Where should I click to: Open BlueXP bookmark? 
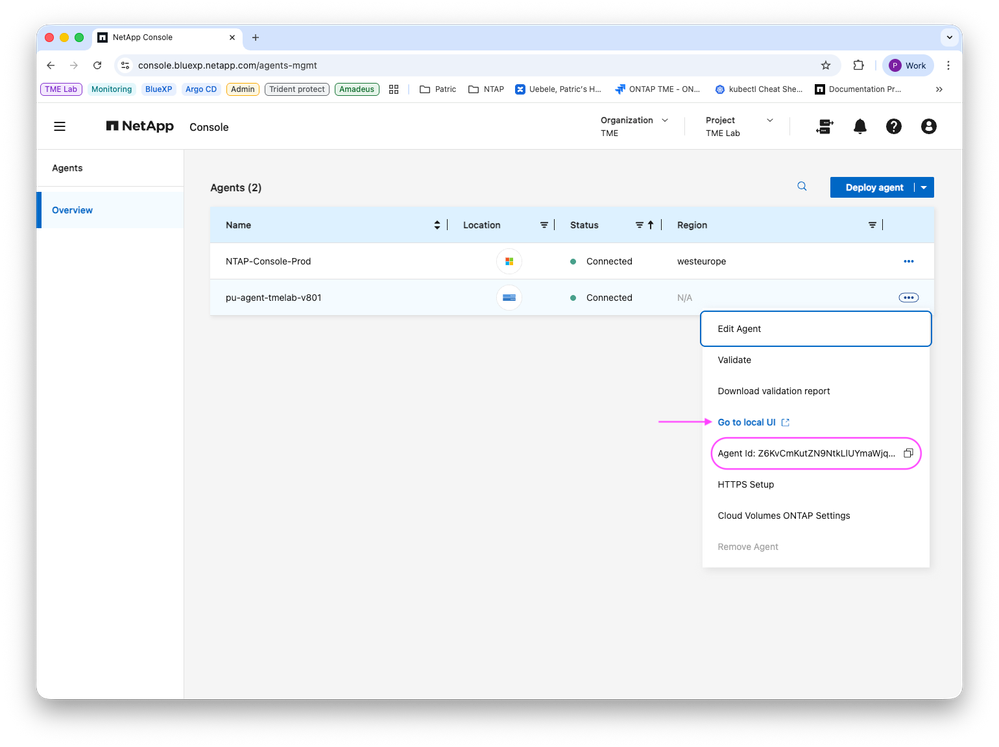point(159,89)
